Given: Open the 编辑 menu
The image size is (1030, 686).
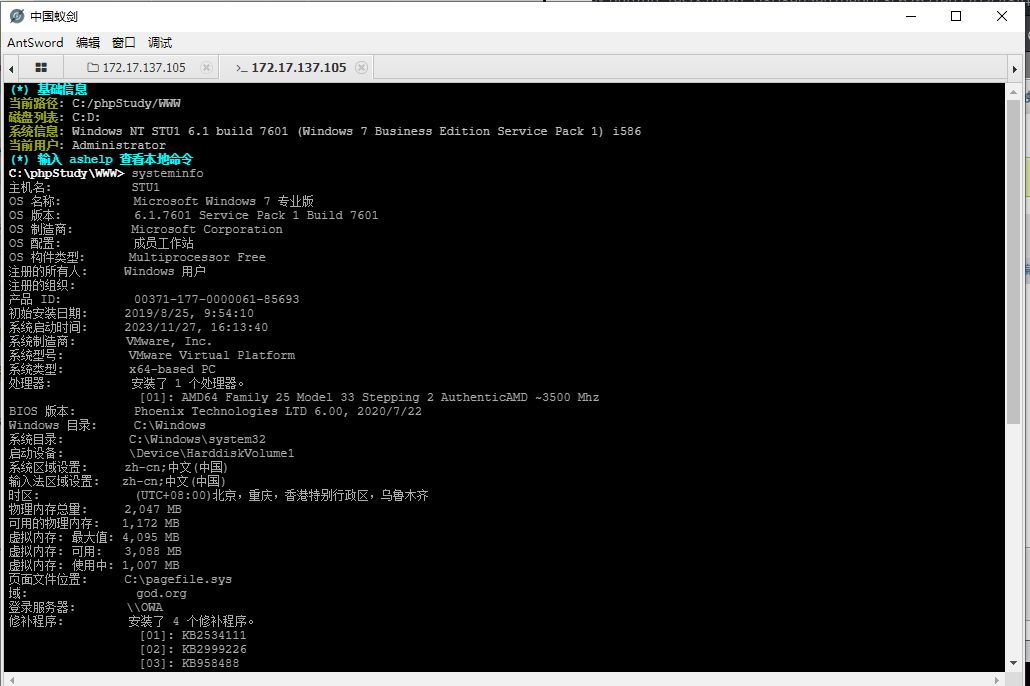Looking at the screenshot, I should coord(88,43).
